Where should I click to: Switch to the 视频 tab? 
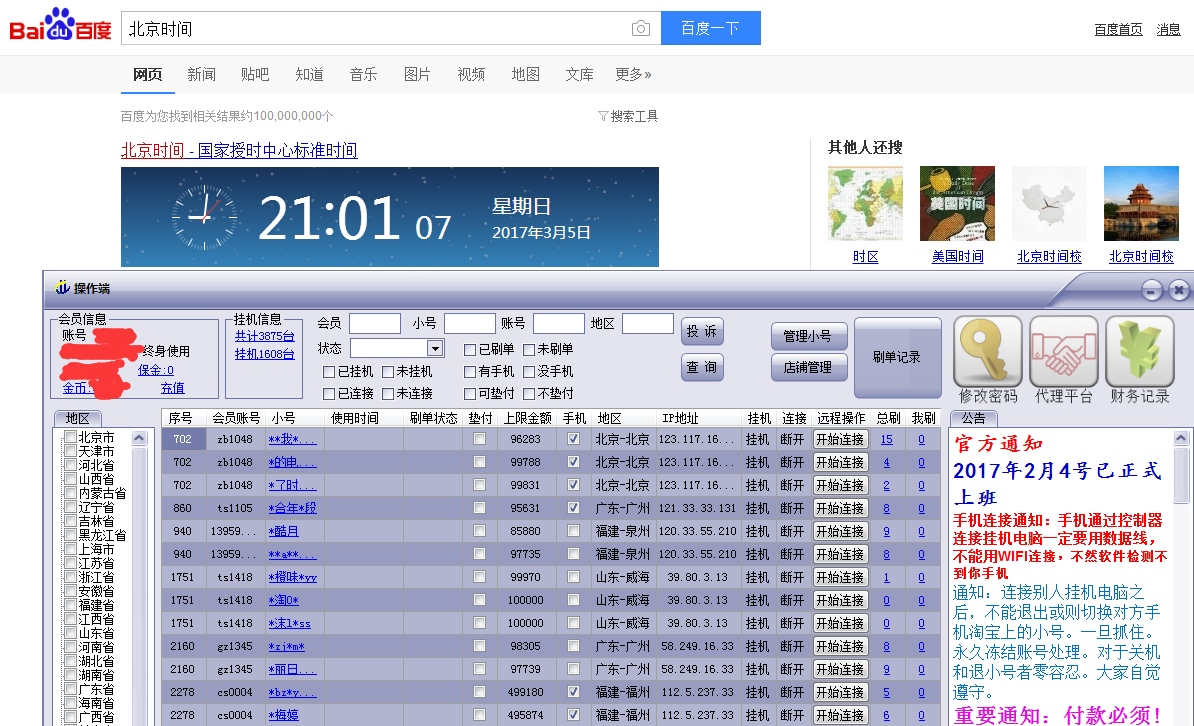(x=471, y=73)
